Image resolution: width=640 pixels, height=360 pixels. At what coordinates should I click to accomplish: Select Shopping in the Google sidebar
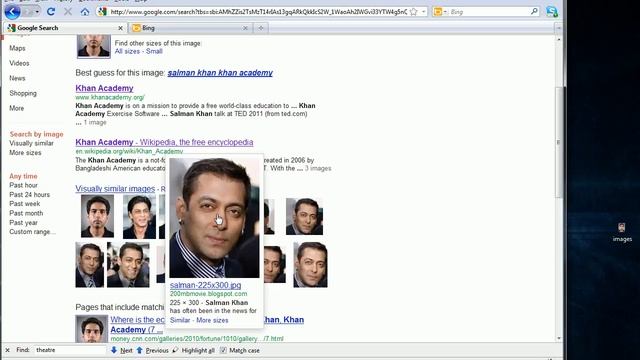coord(23,93)
